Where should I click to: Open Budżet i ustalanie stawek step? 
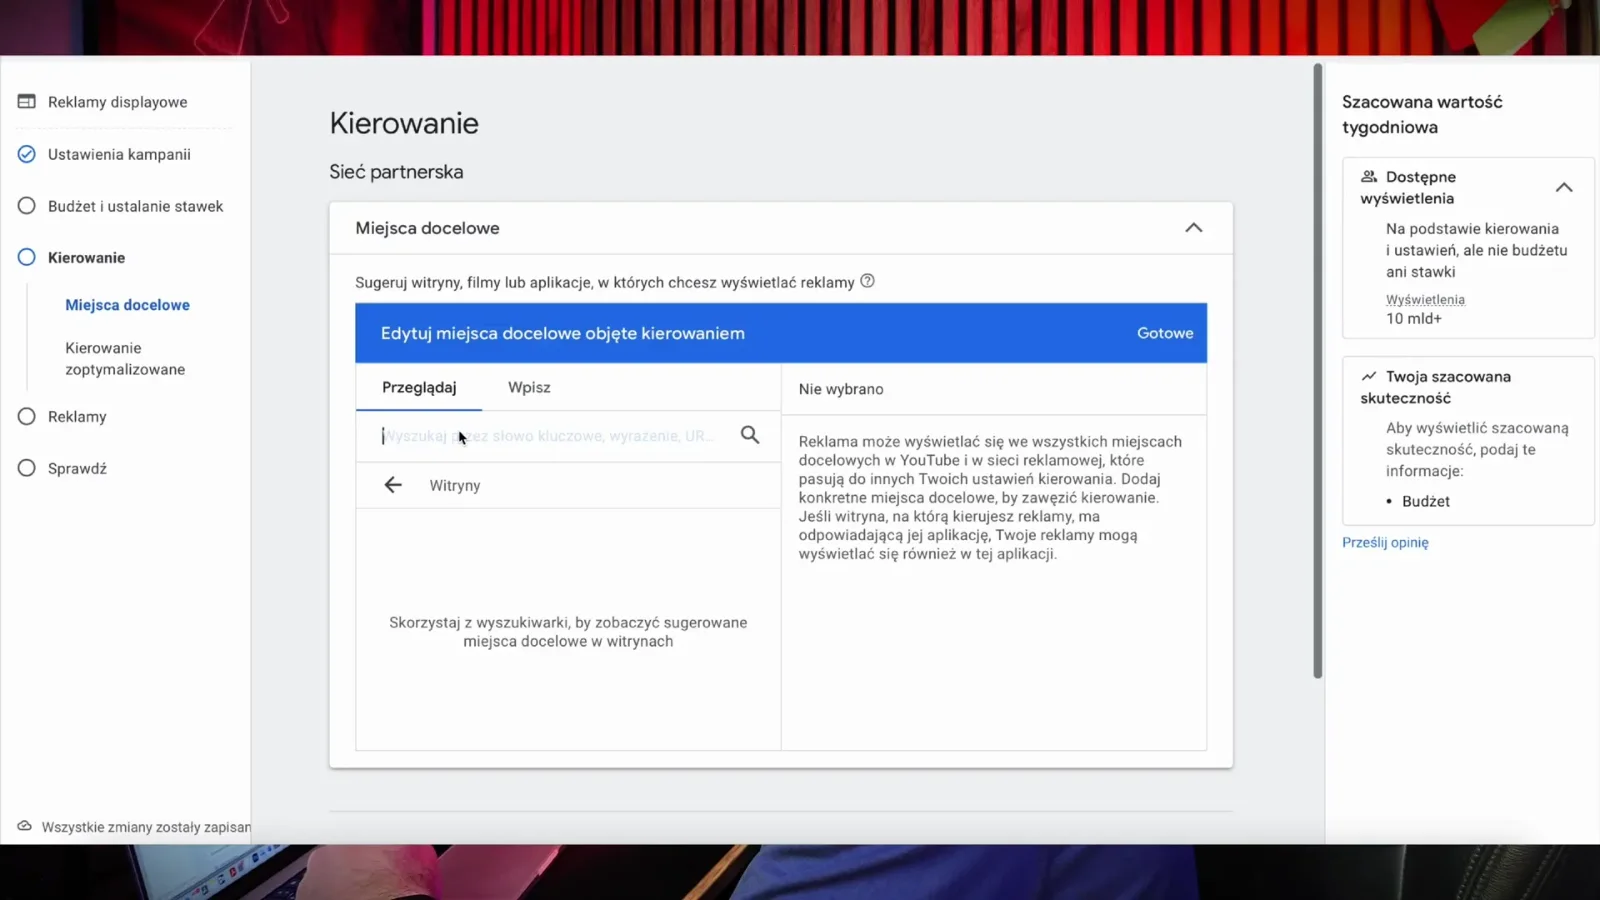pyautogui.click(x=135, y=206)
